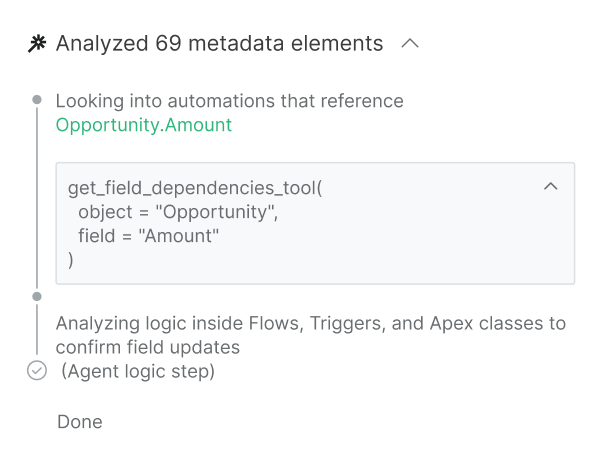Click the circled checkmark status icon

click(37, 371)
